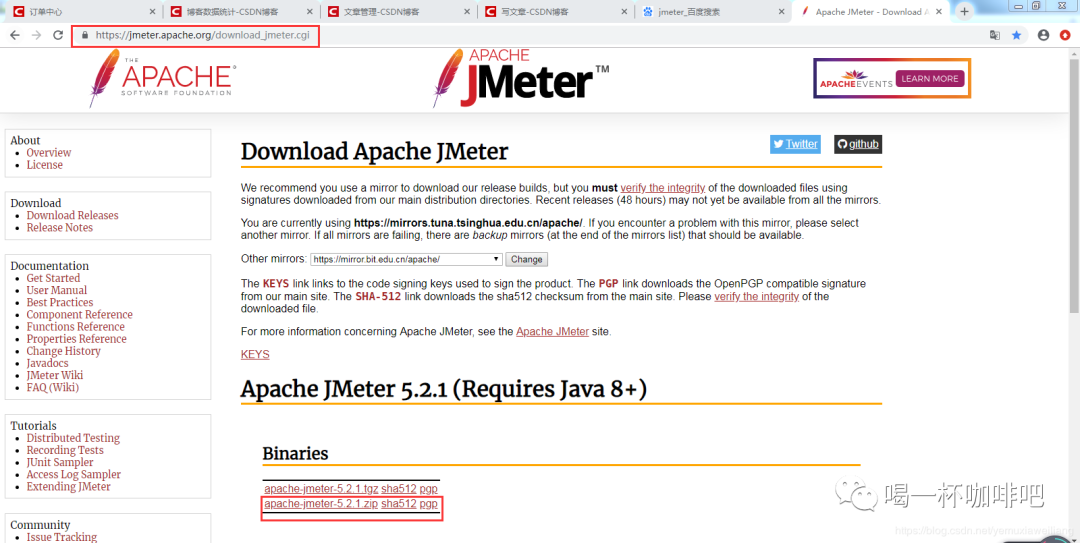This screenshot has height=543, width=1080.
Task: Open the Apache Events Learn More banner
Action: tap(892, 79)
